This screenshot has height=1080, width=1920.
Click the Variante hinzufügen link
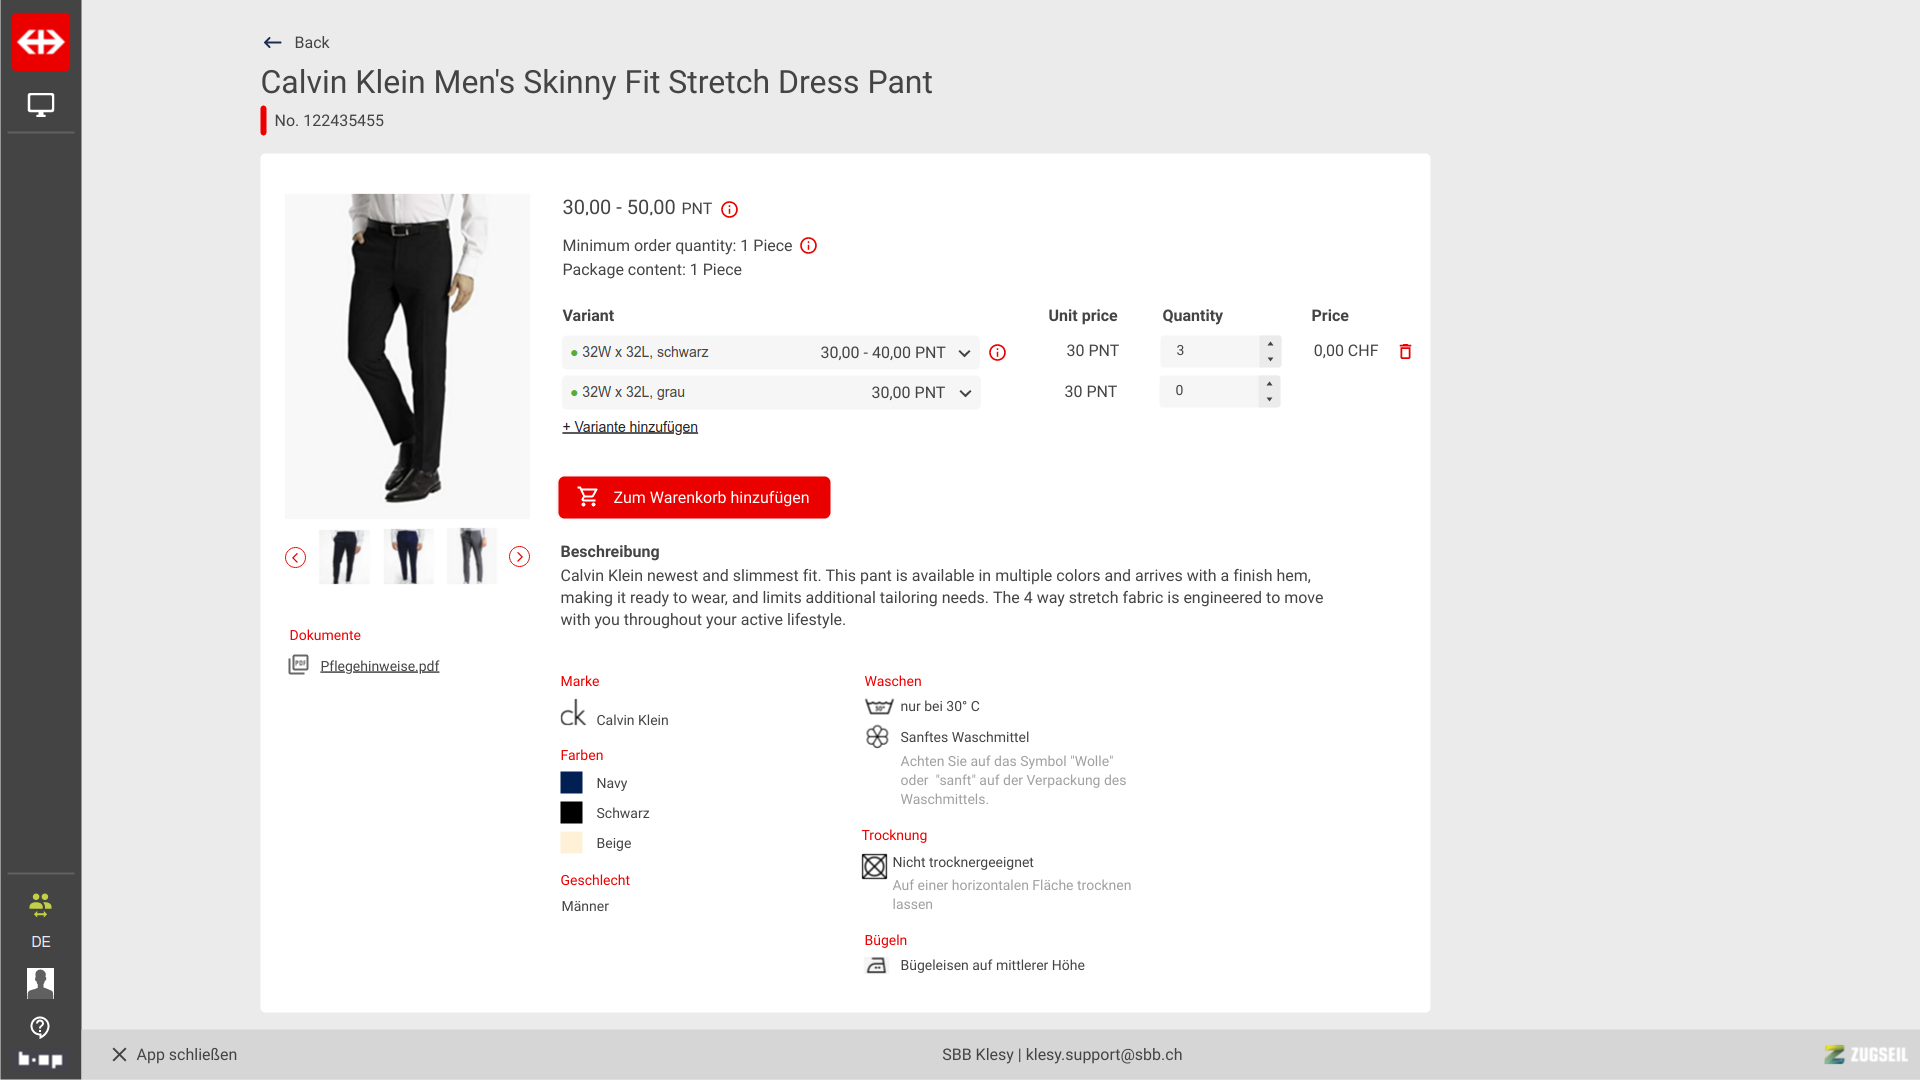(630, 427)
